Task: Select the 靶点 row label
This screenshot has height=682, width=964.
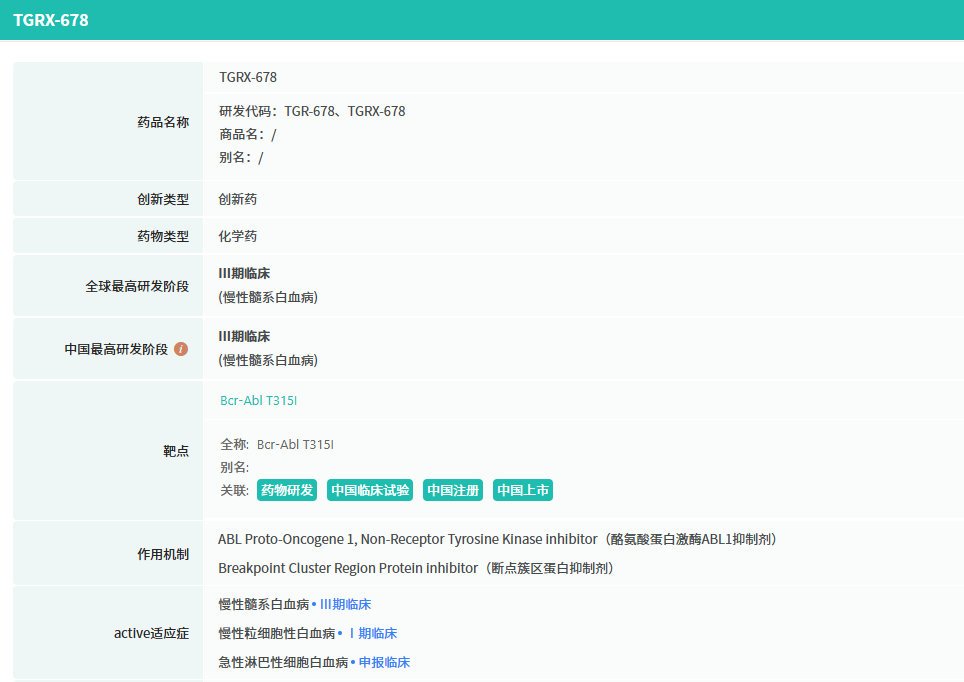Action: (x=176, y=451)
